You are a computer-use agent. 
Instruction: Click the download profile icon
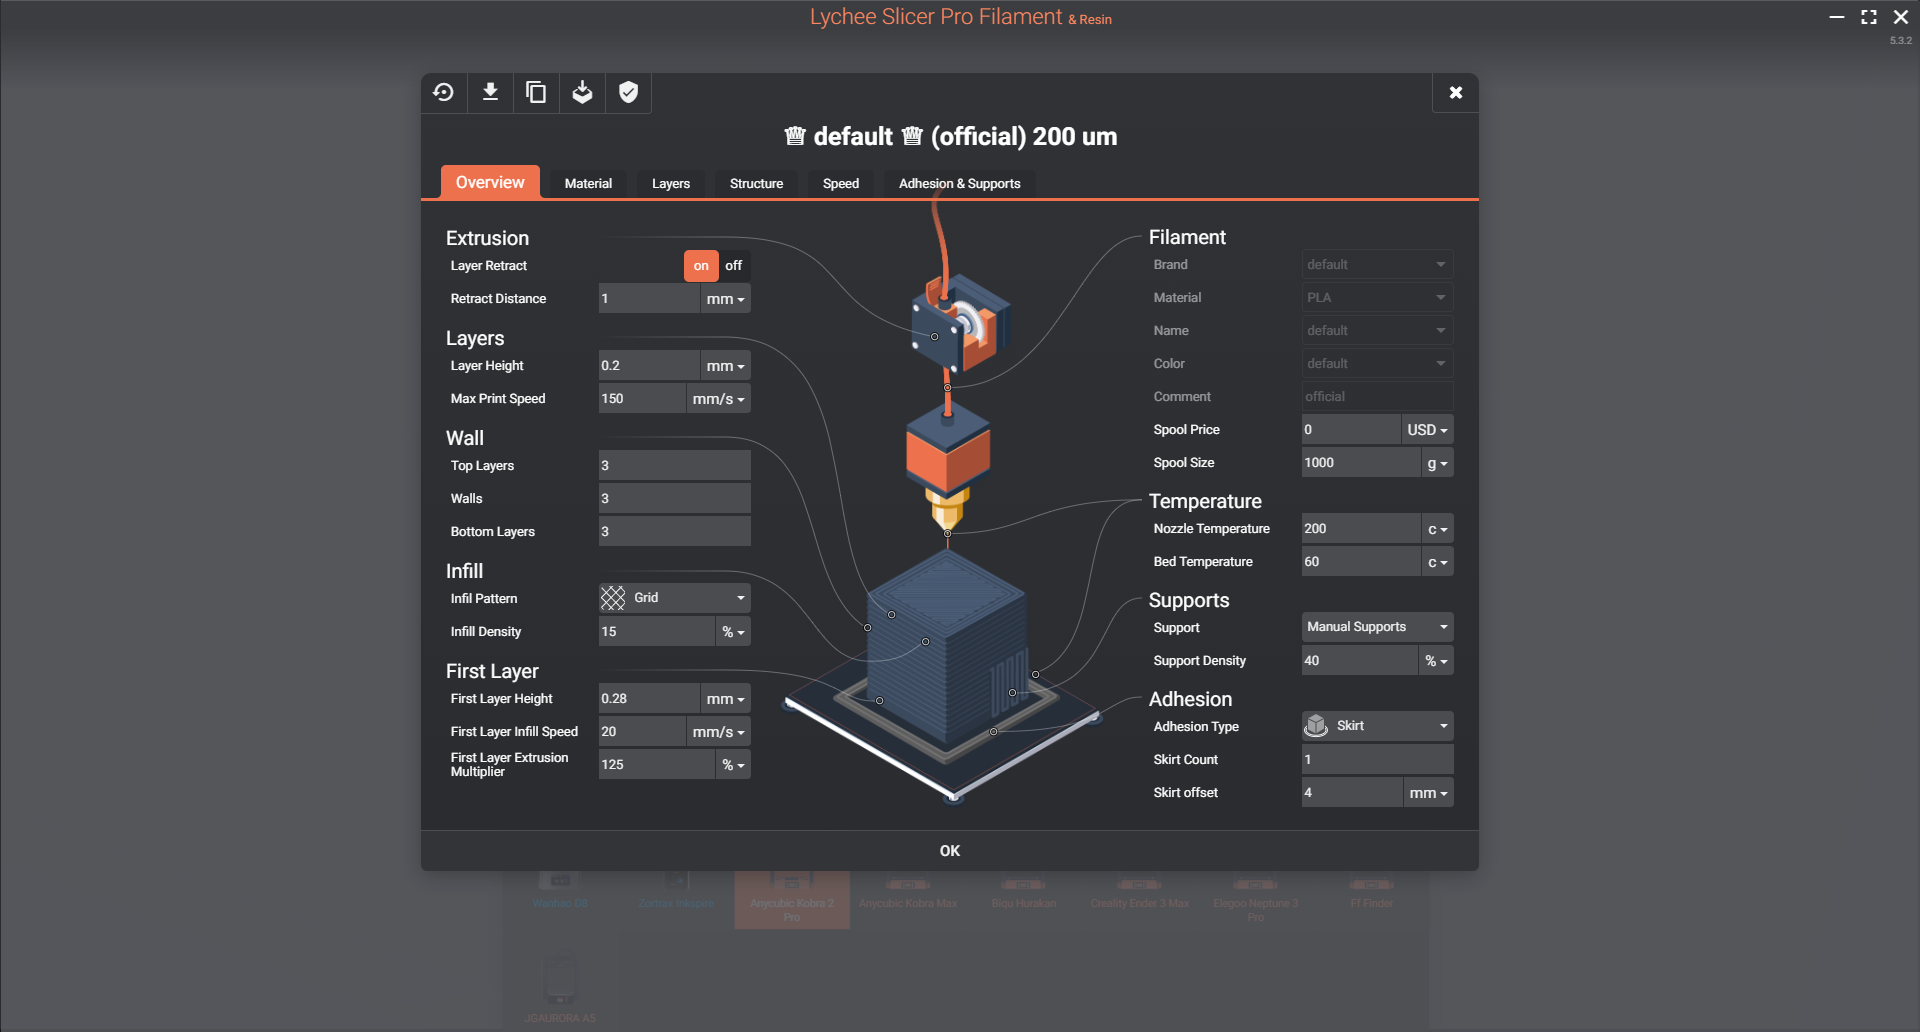(x=490, y=92)
